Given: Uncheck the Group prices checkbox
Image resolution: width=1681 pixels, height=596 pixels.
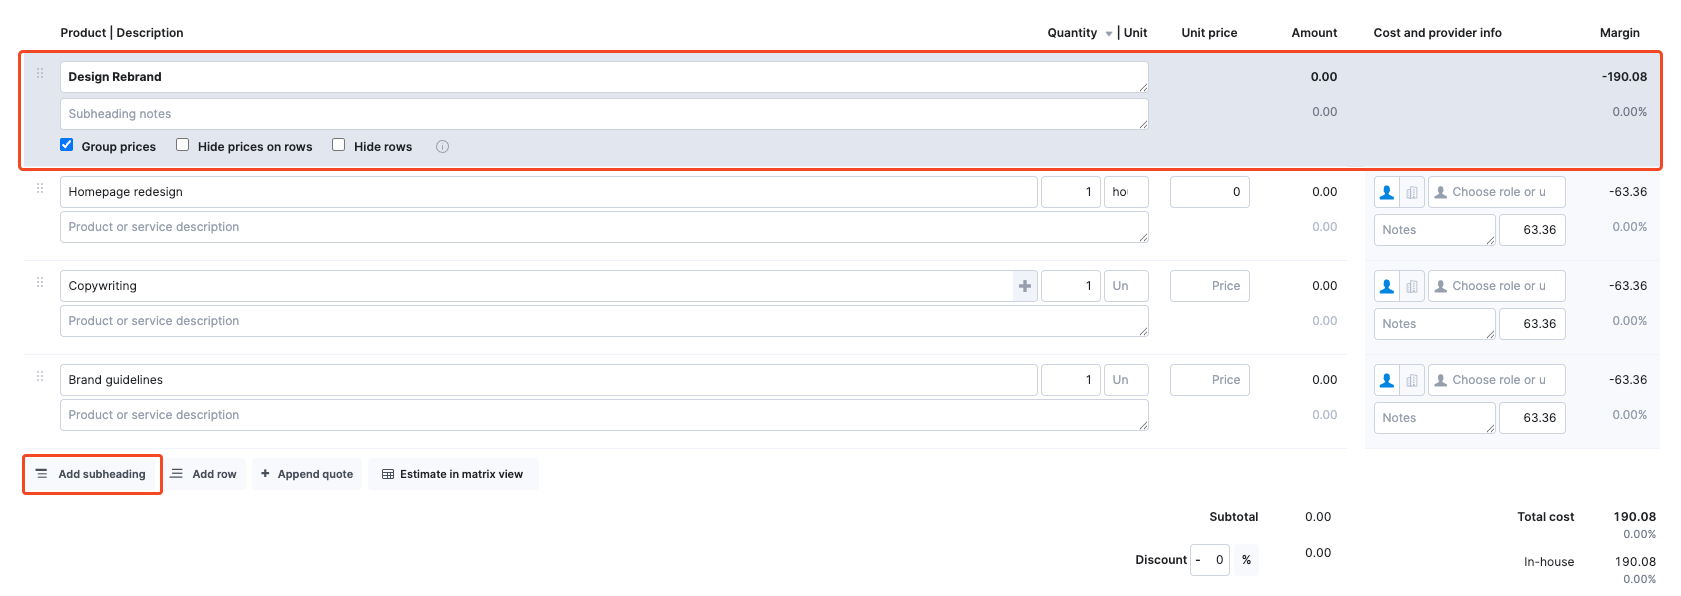Looking at the screenshot, I should click(67, 145).
